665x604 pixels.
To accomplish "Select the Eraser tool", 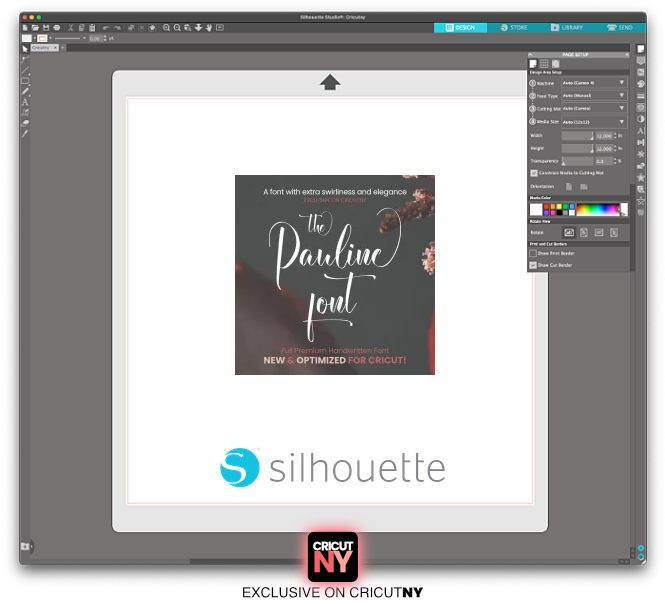I will tap(25, 123).
